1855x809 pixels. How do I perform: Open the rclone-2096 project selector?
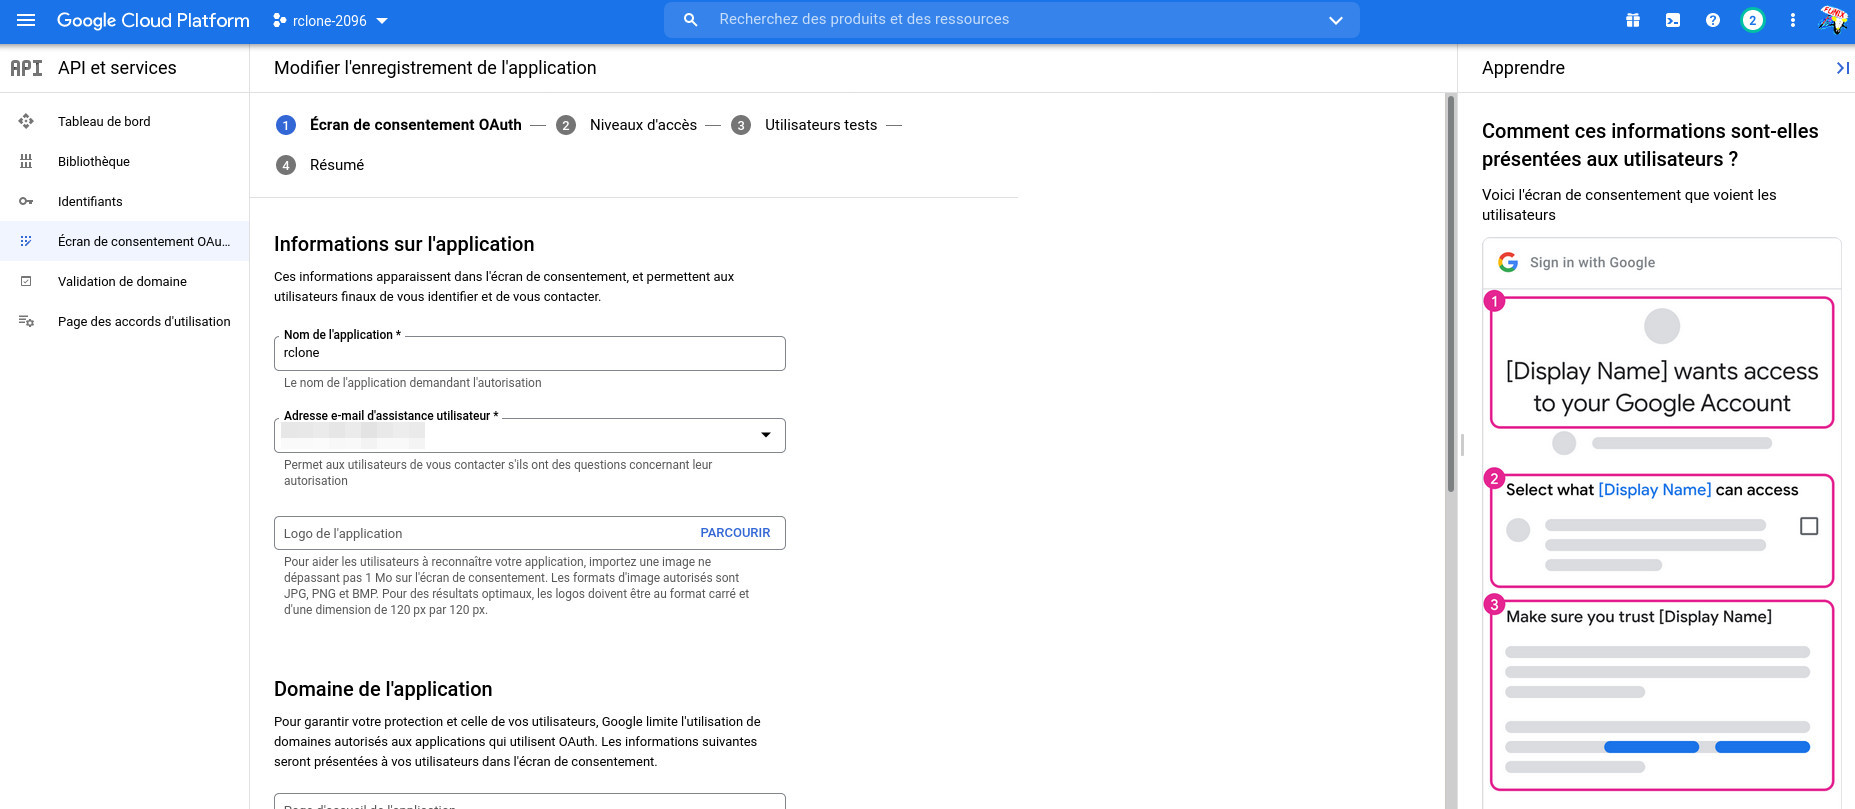[330, 20]
